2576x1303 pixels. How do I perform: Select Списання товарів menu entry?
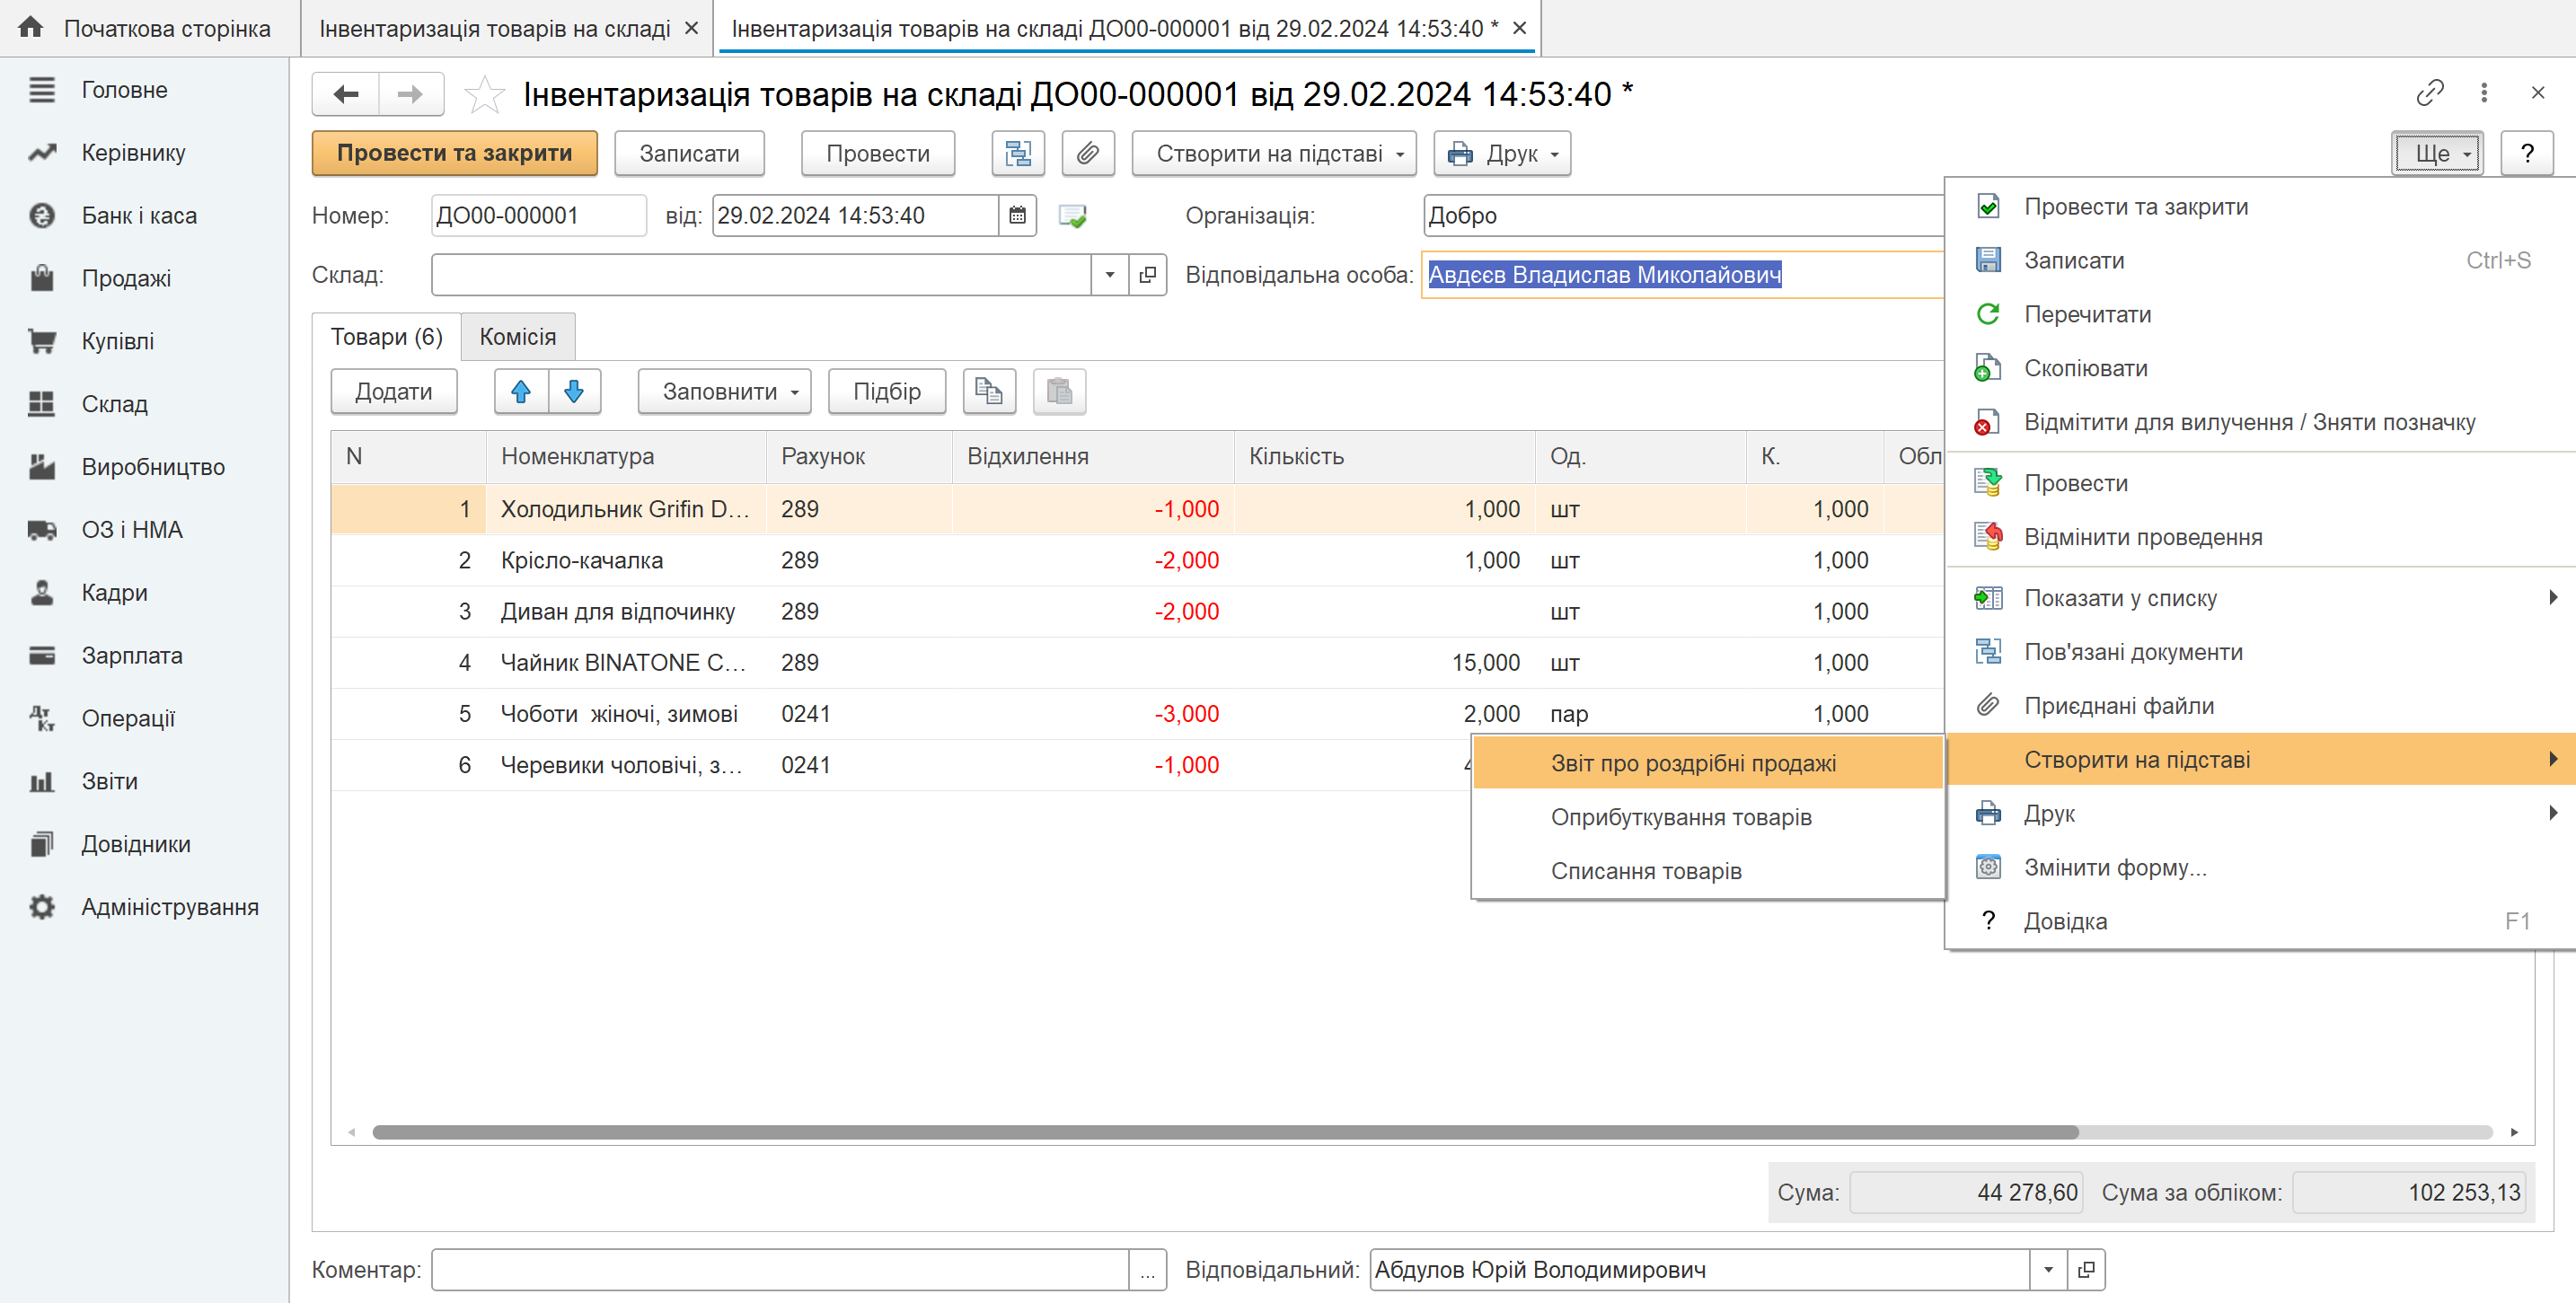pos(1708,871)
